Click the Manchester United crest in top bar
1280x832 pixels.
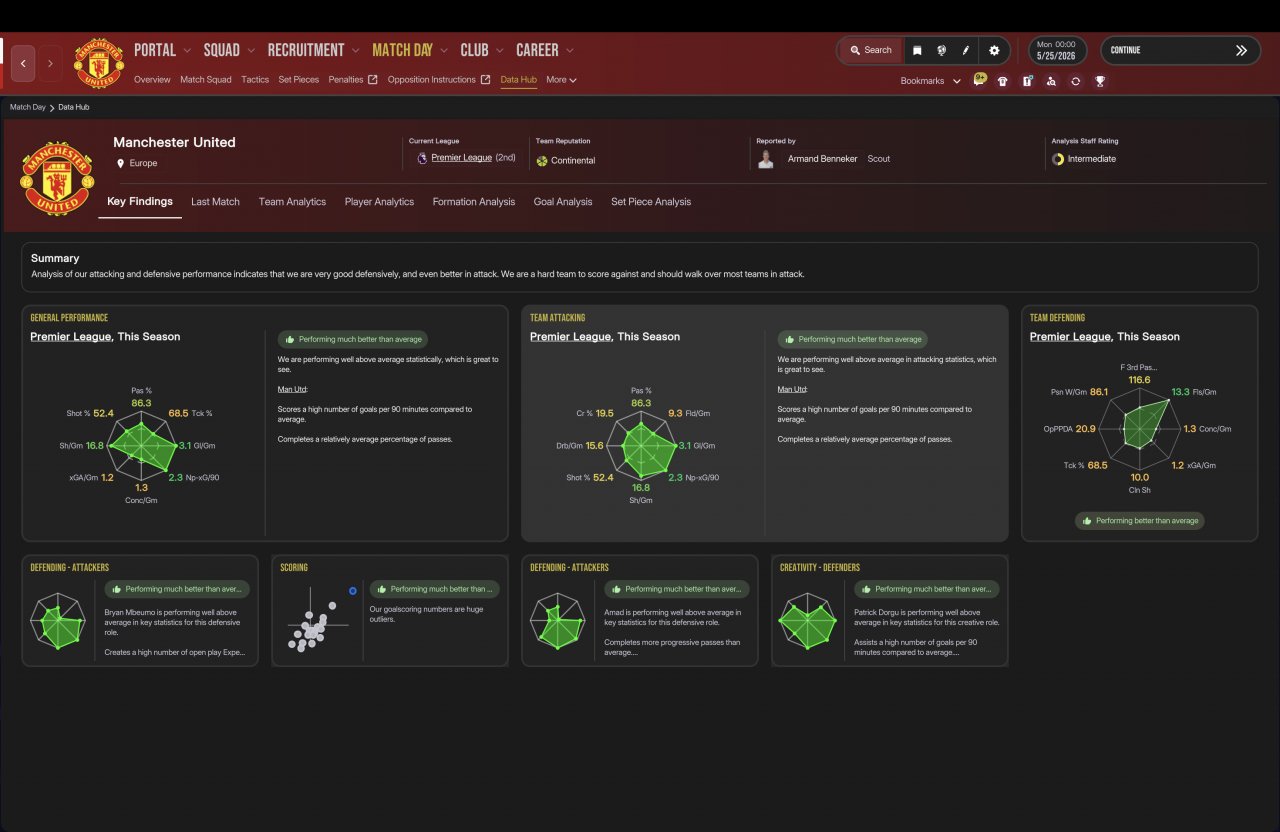pos(99,63)
